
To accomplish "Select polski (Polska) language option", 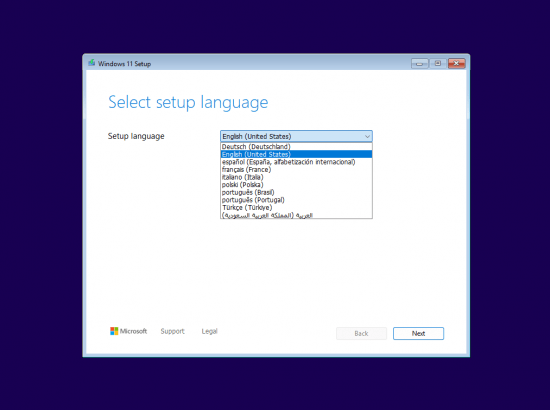I will (x=296, y=185).
